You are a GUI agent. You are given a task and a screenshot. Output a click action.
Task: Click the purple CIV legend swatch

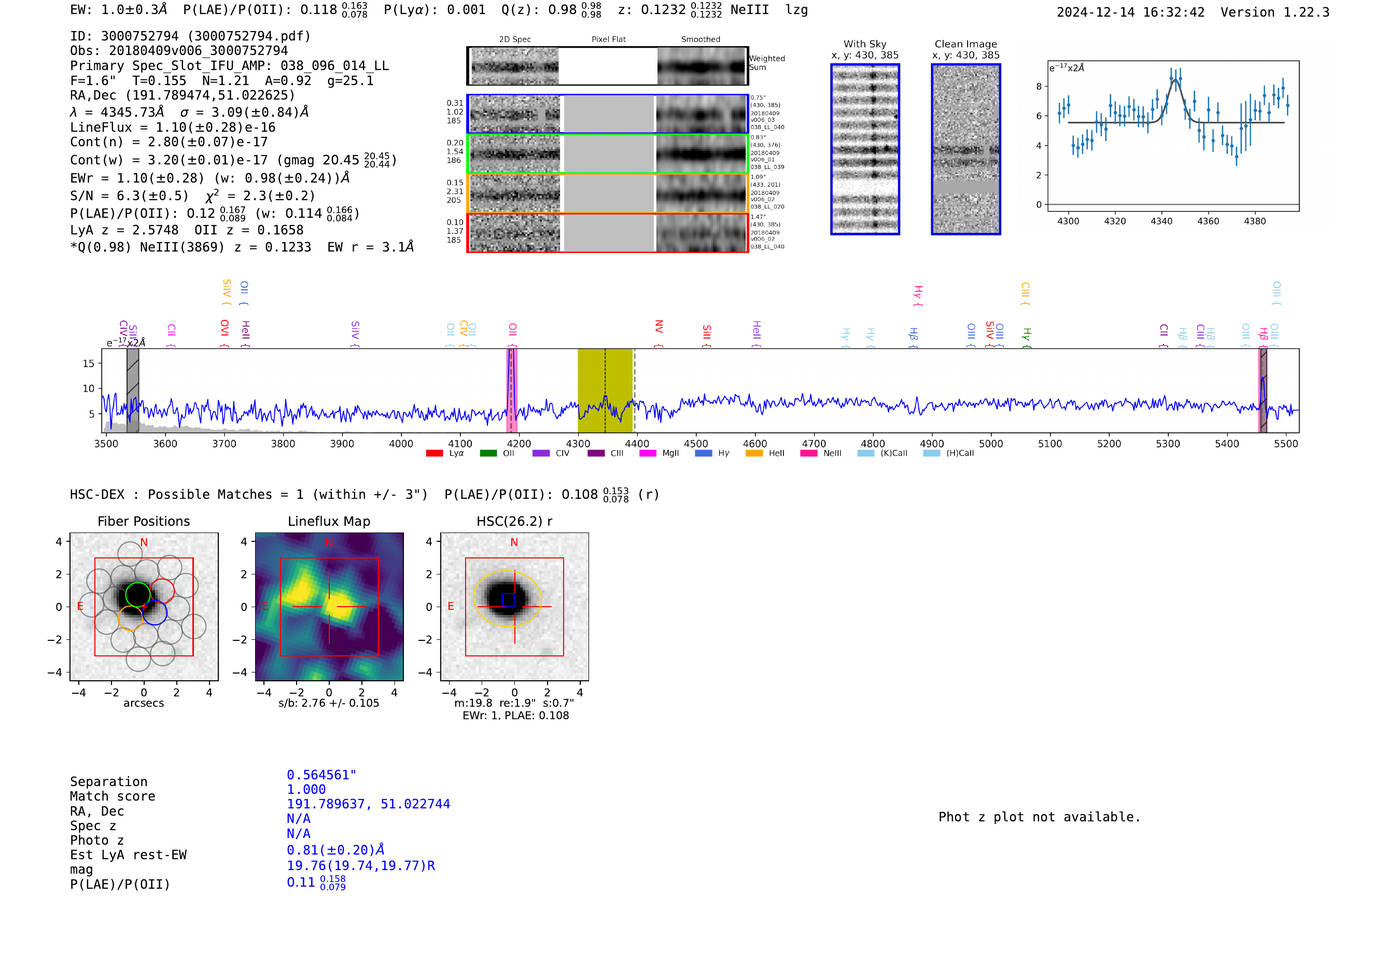(x=541, y=453)
